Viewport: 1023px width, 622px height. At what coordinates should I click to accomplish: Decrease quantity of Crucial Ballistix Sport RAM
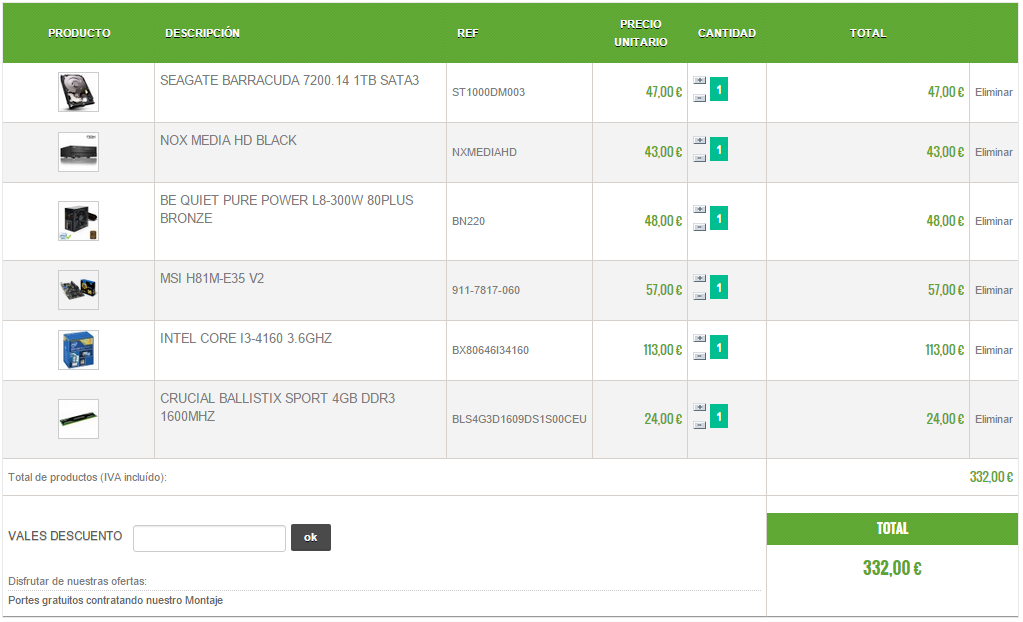click(x=699, y=426)
